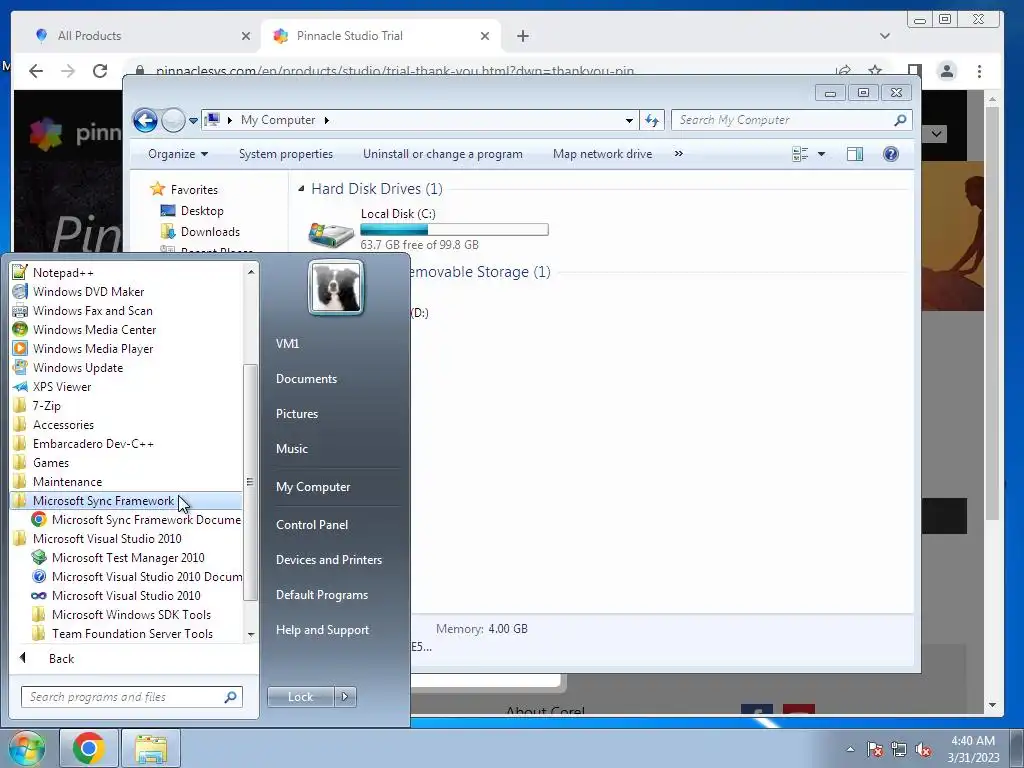Open Help and Support
The width and height of the screenshot is (1024, 768).
[322, 630]
